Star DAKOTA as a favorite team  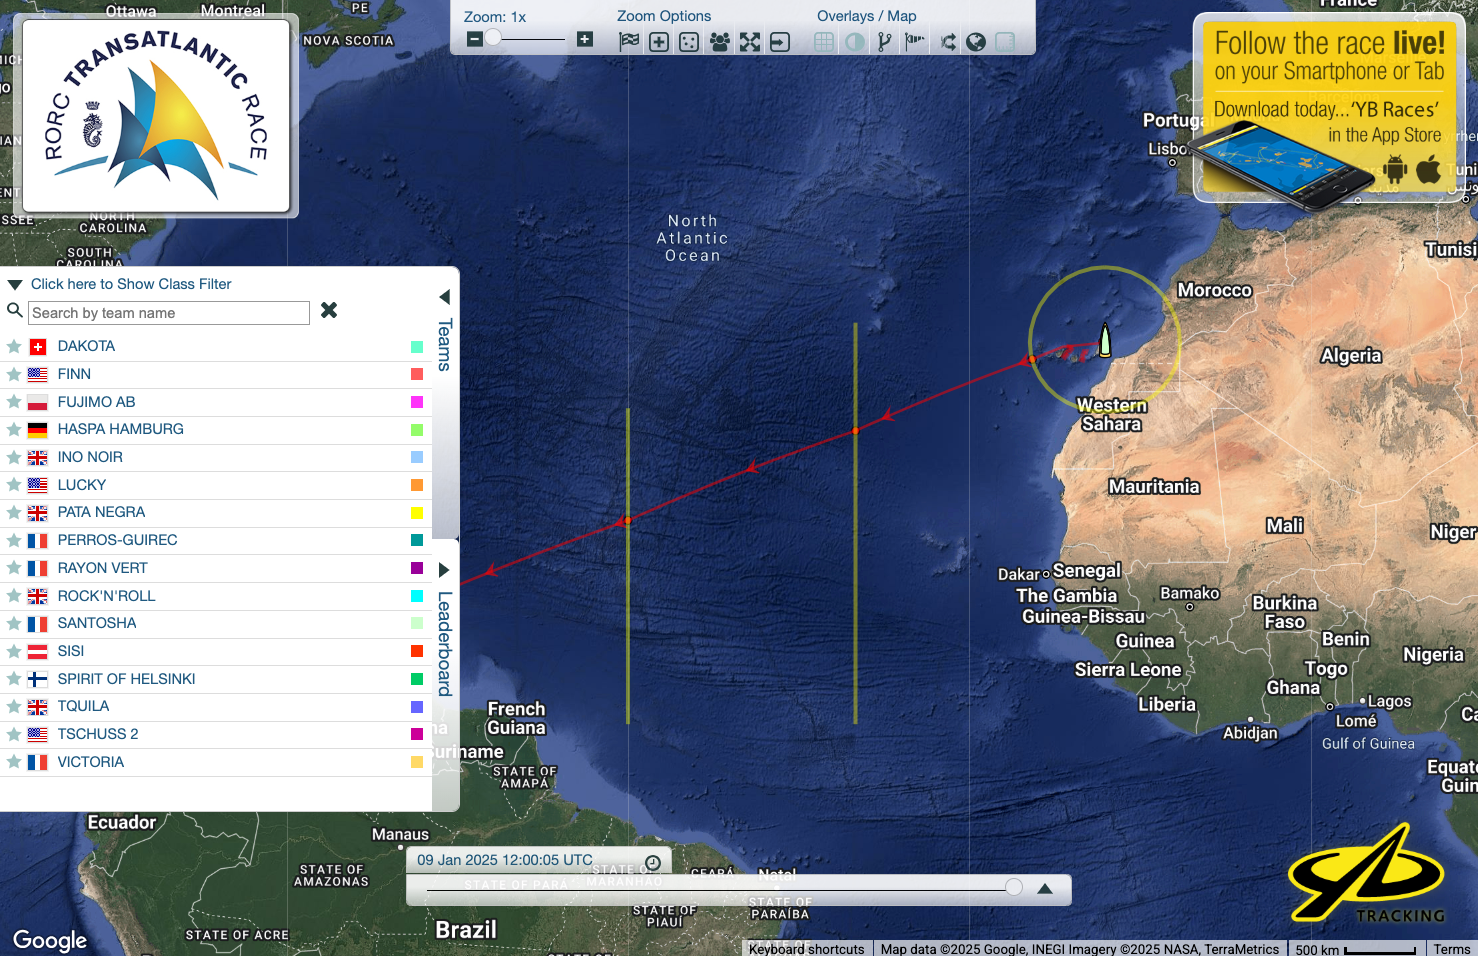14,346
